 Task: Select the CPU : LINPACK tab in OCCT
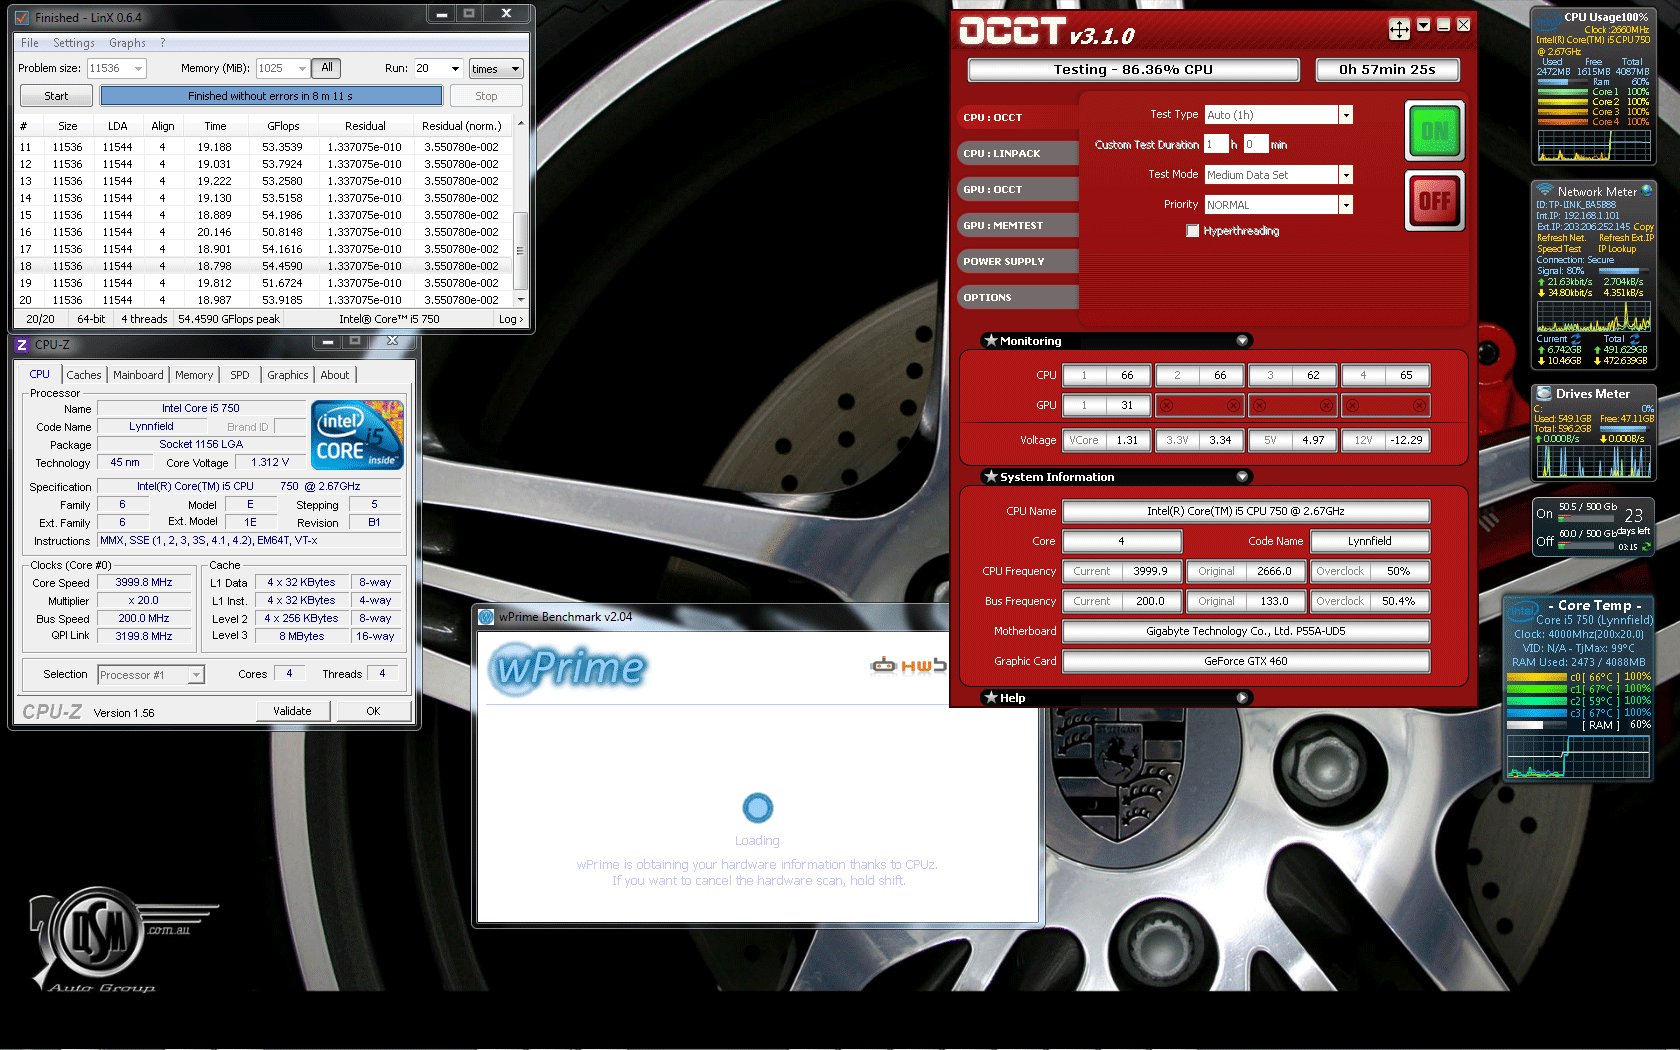pos(1018,153)
